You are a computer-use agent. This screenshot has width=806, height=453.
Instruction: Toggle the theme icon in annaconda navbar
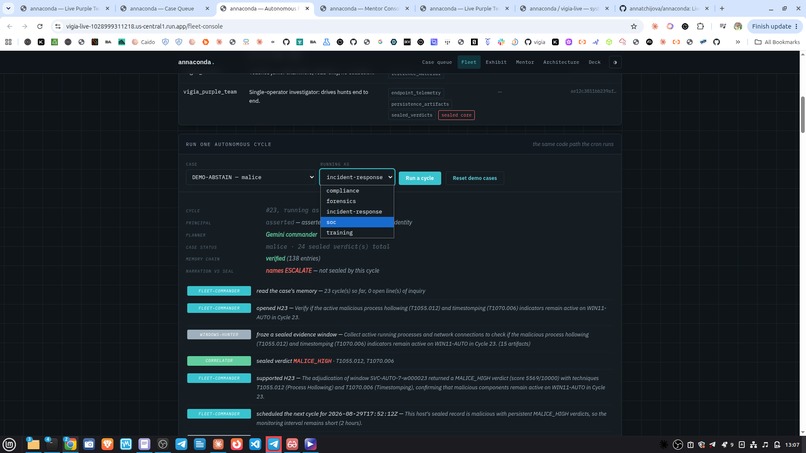click(615, 62)
